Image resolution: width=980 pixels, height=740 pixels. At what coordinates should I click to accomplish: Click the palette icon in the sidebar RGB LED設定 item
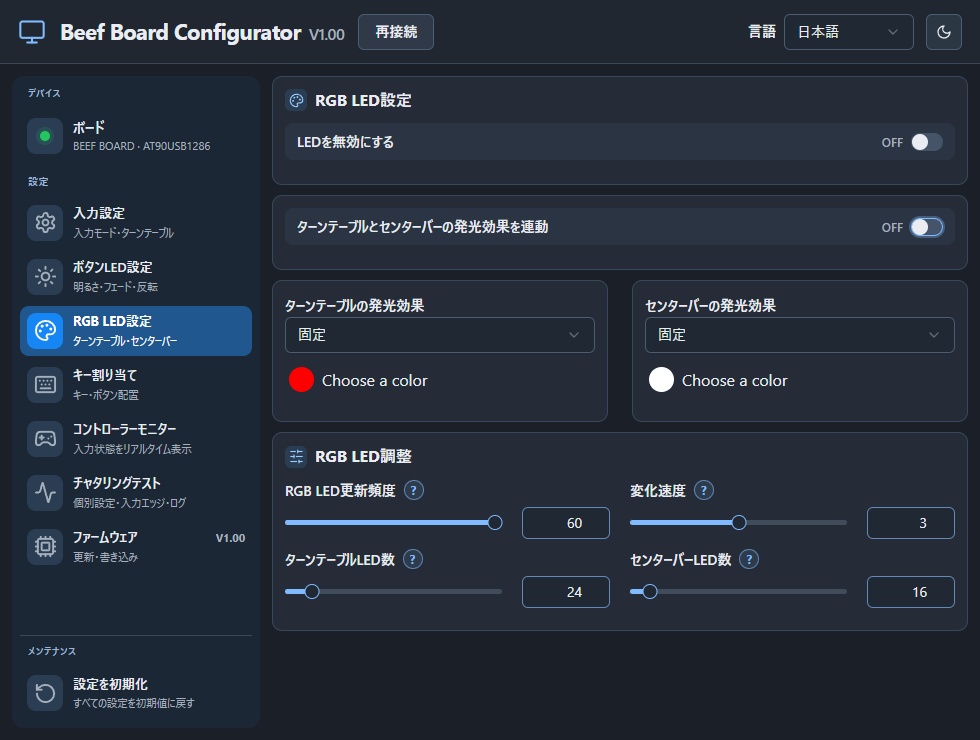45,331
